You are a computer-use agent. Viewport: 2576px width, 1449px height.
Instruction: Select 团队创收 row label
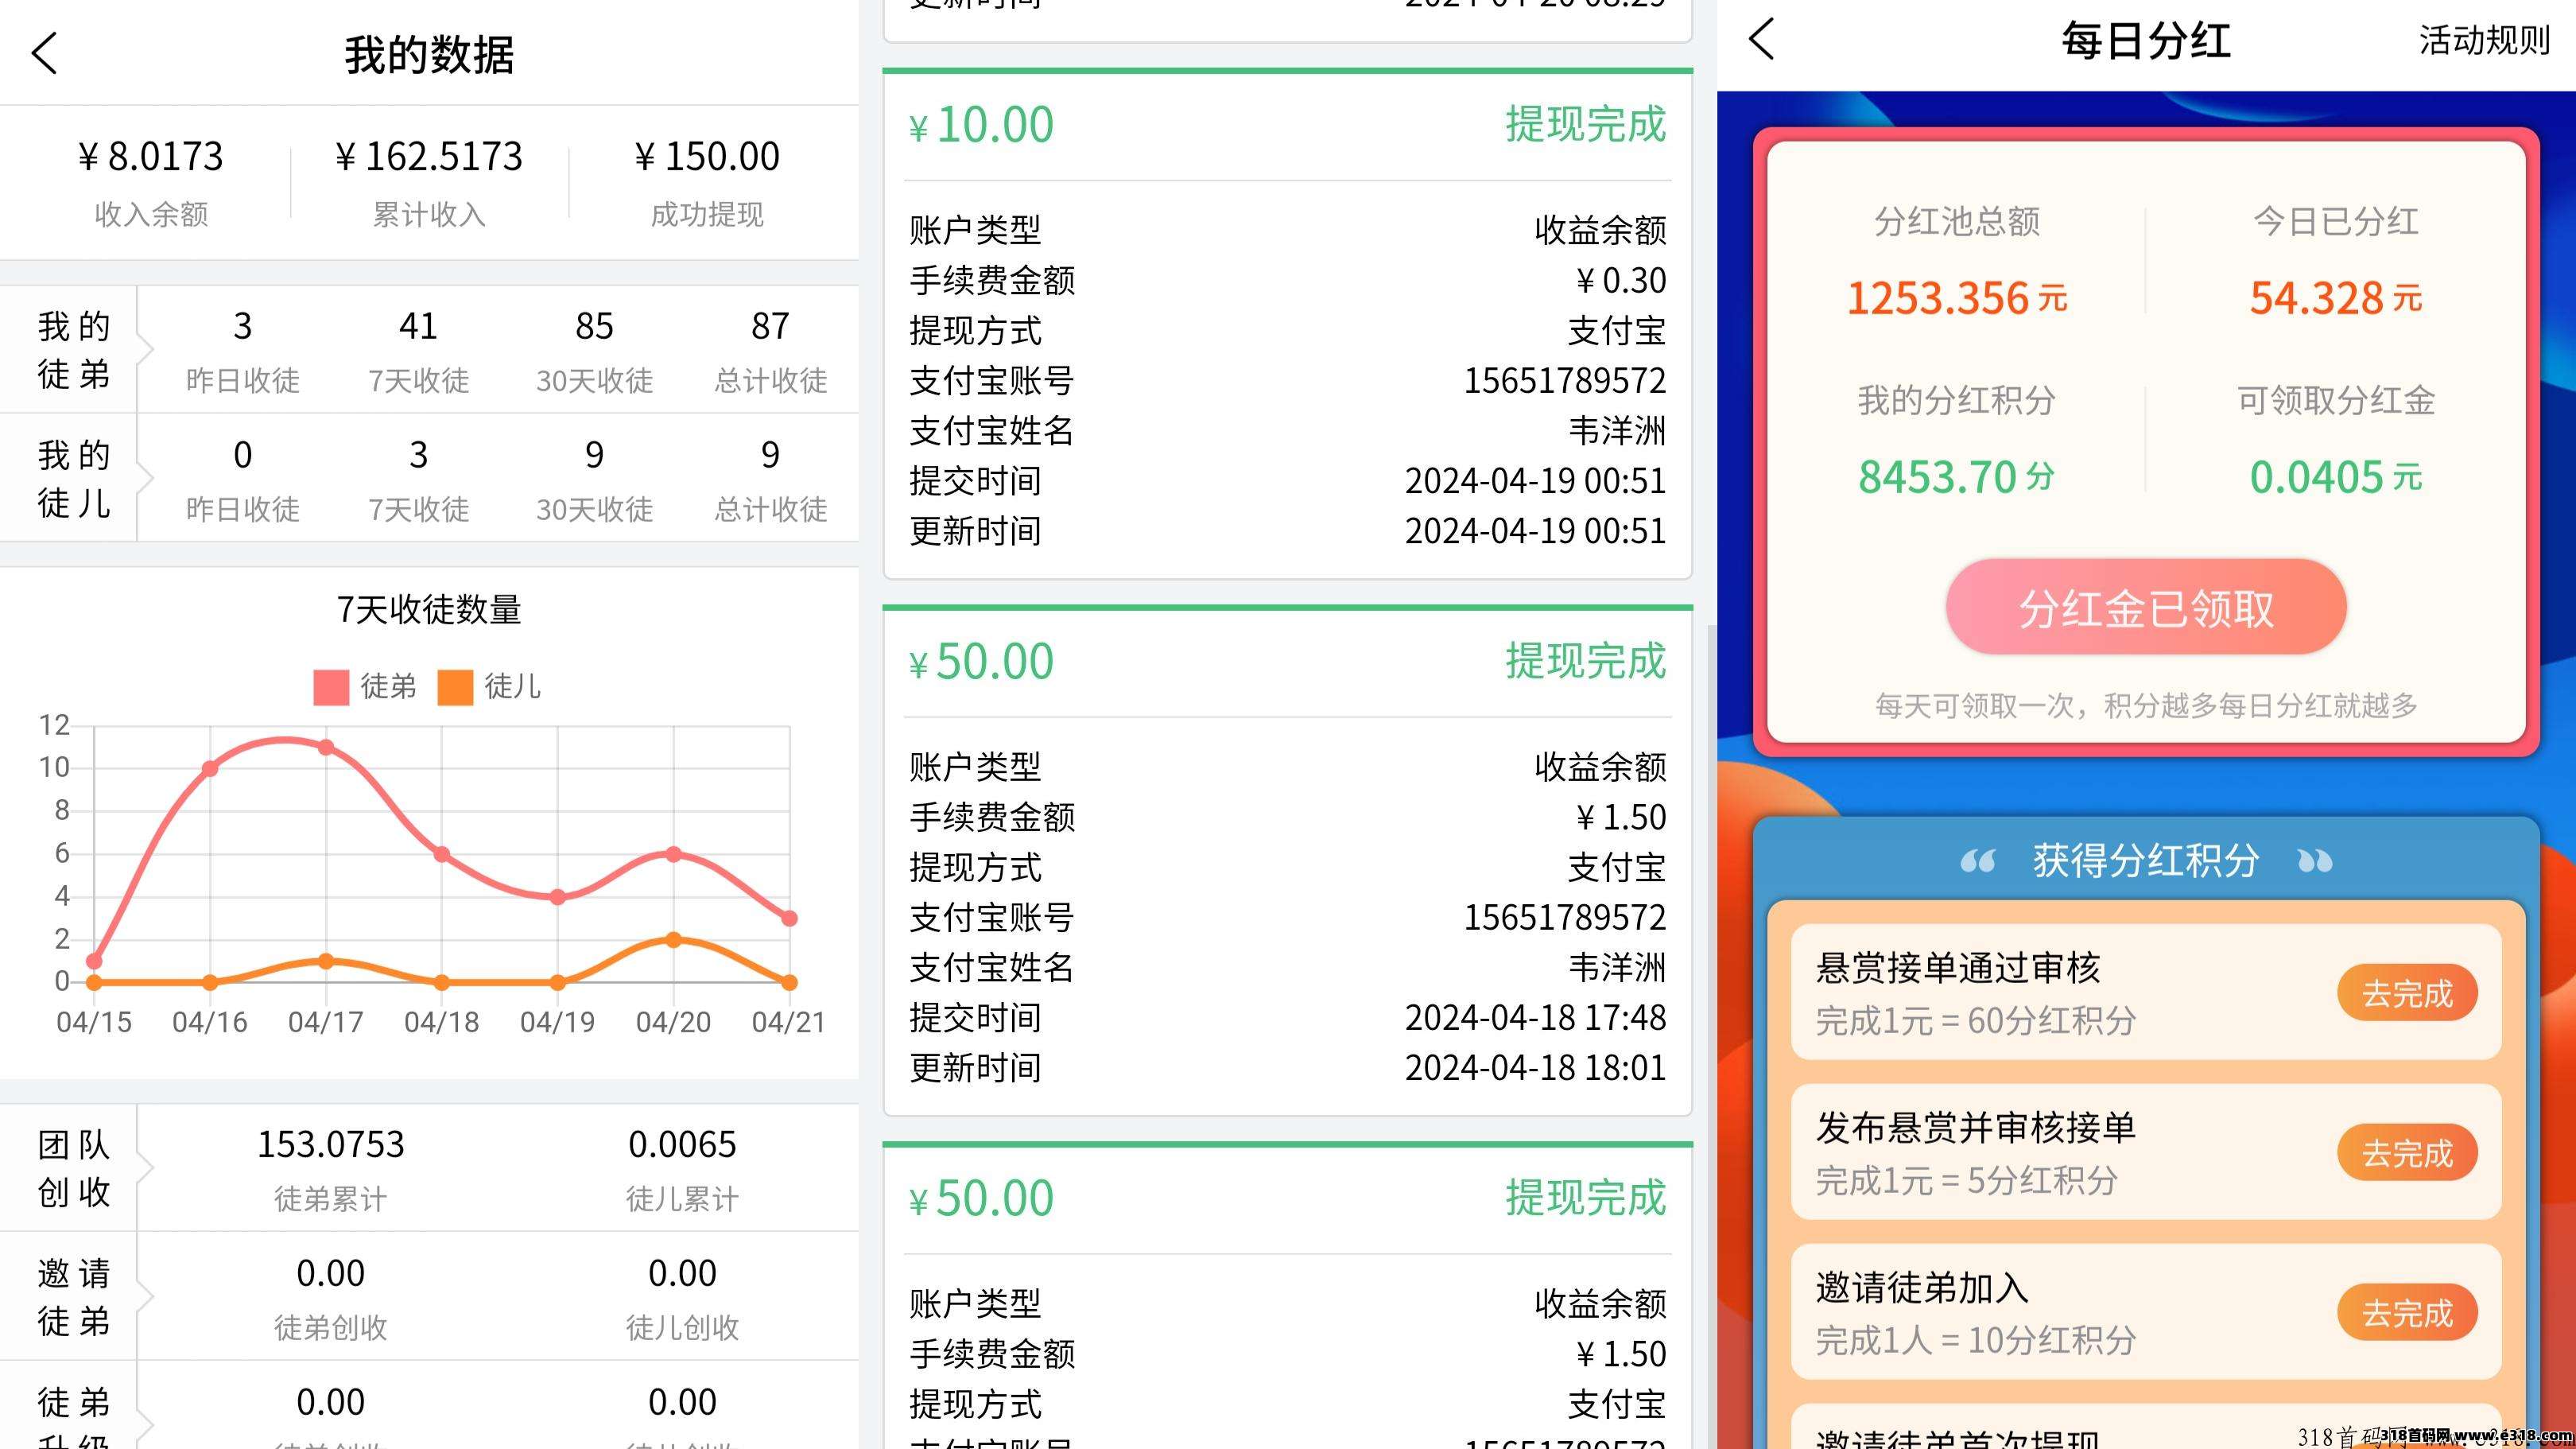click(x=73, y=1167)
